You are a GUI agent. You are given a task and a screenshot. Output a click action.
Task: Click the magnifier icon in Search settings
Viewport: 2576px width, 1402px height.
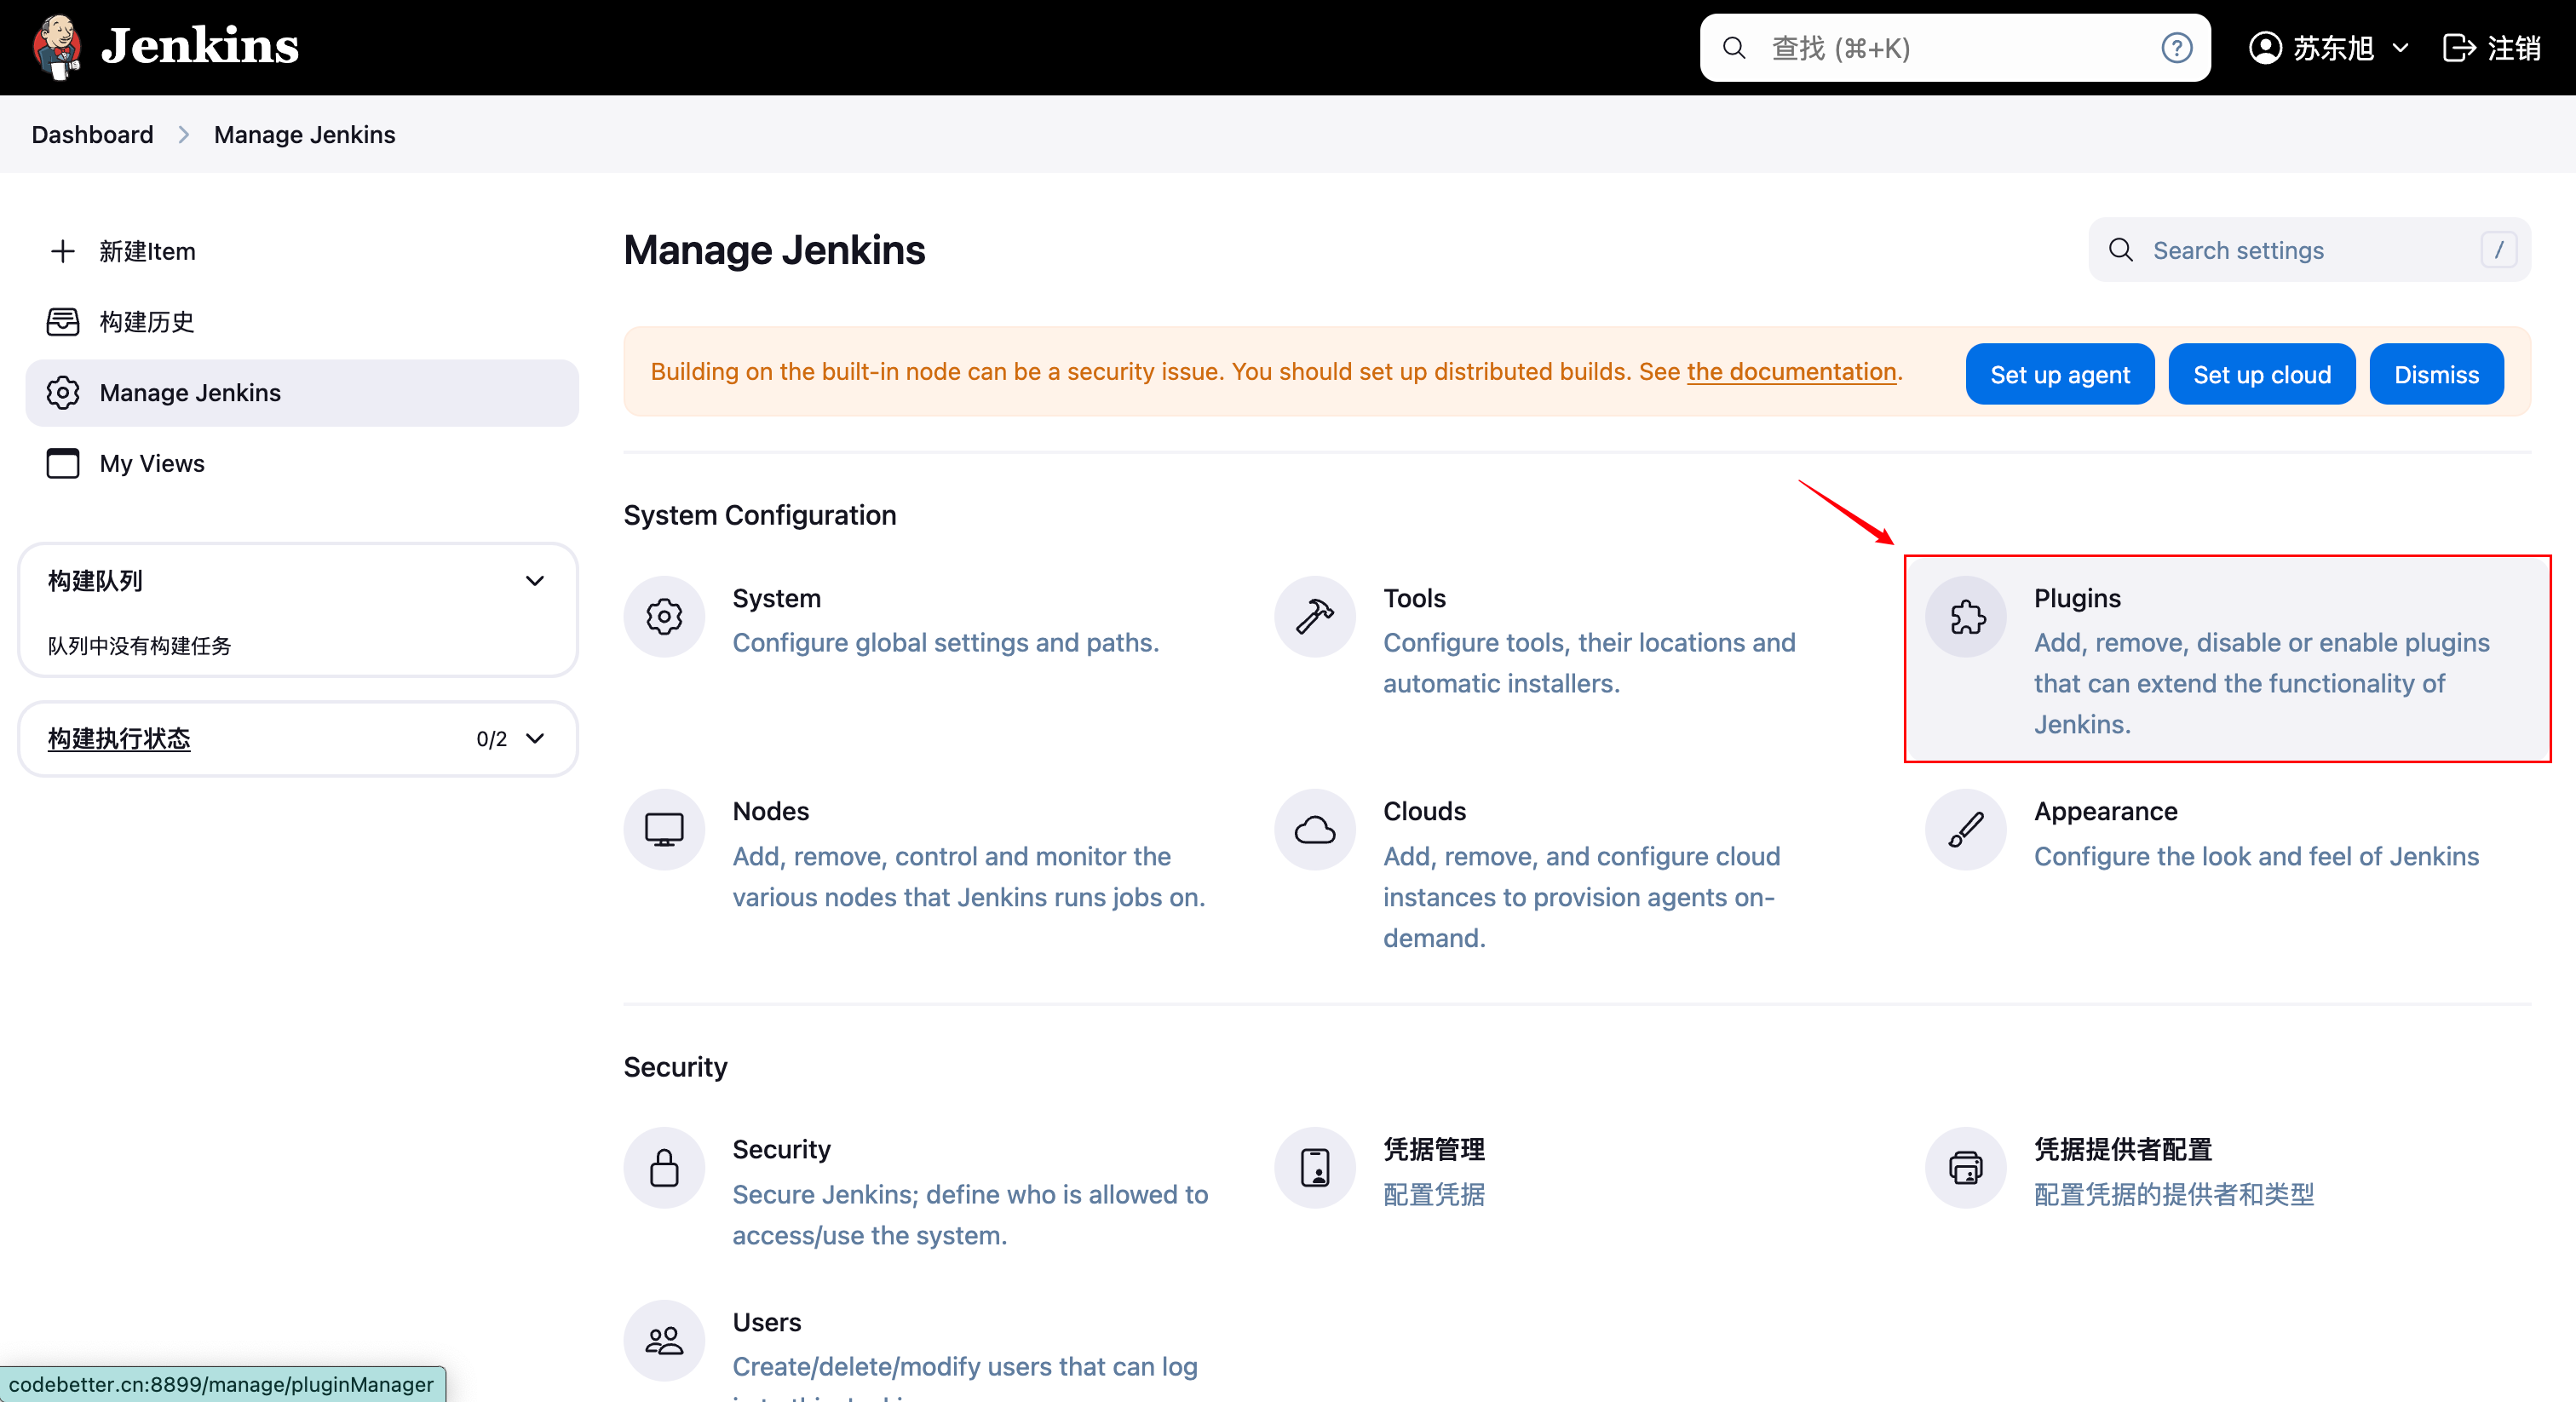point(2120,250)
